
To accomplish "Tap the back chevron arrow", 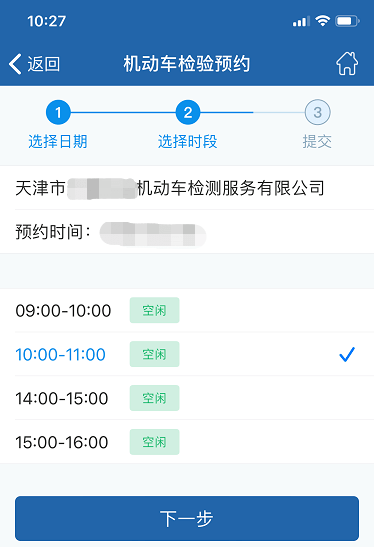I will pyautogui.click(x=15, y=64).
